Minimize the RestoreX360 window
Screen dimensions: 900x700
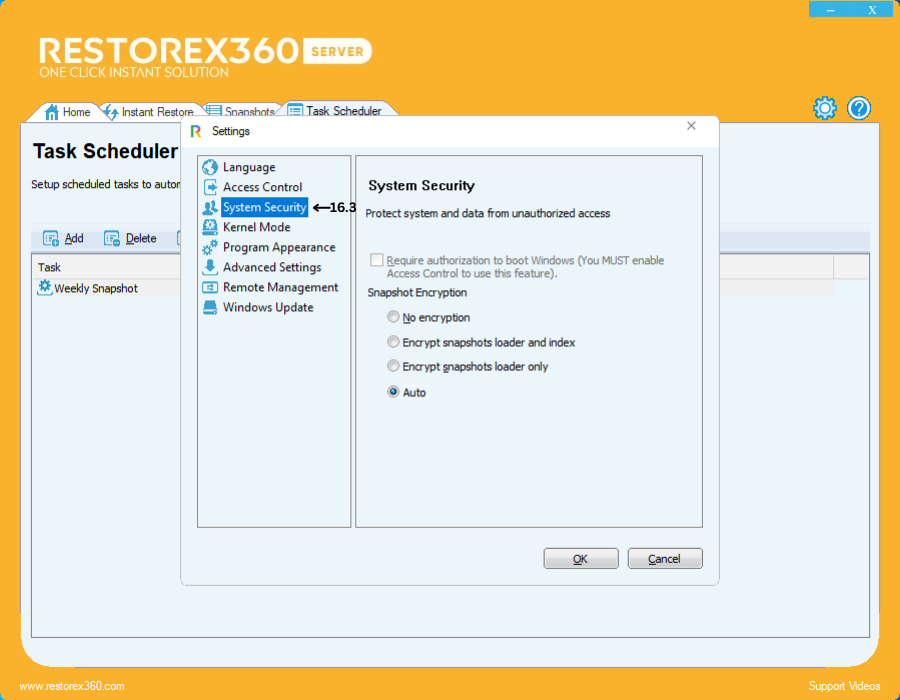(831, 10)
